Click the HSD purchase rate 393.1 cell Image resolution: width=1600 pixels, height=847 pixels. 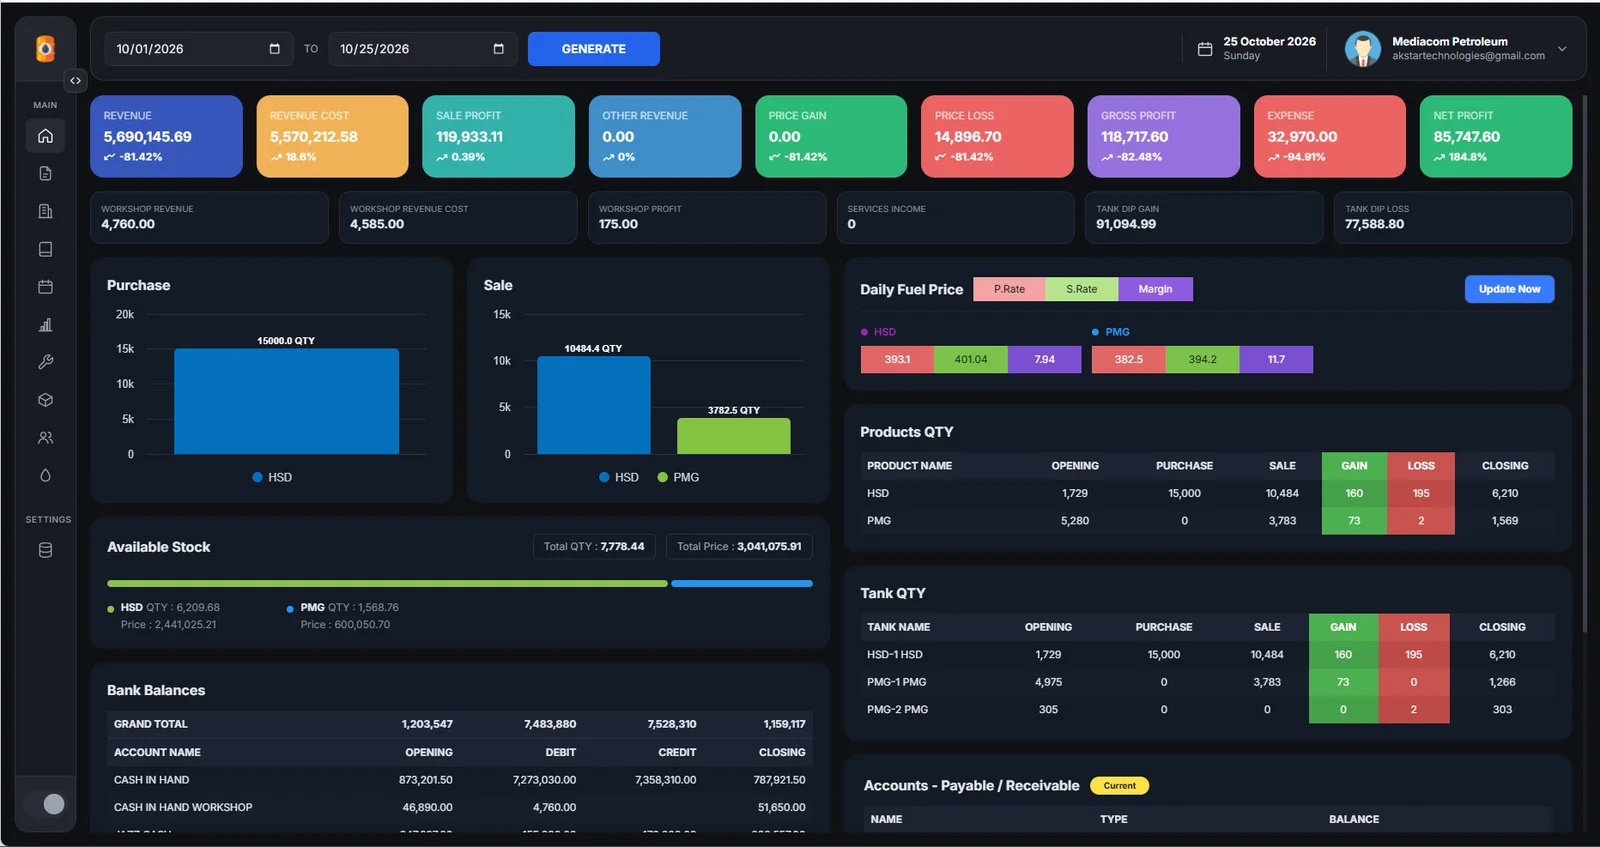[897, 359]
